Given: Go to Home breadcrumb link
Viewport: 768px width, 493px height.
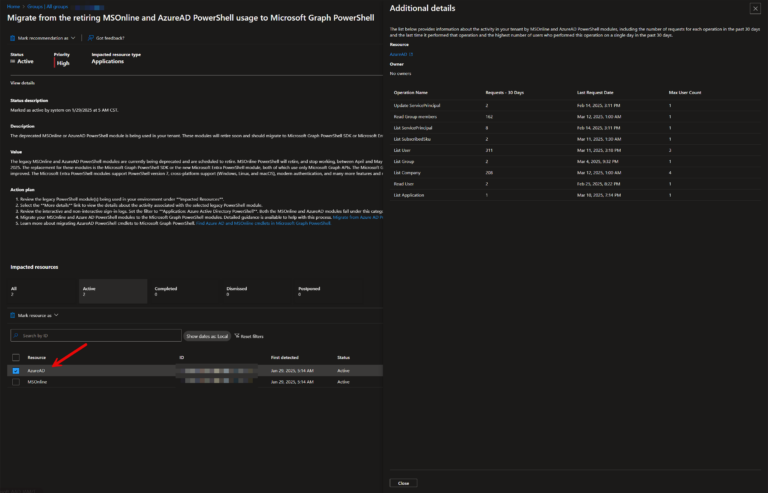Looking at the screenshot, I should (x=13, y=7).
